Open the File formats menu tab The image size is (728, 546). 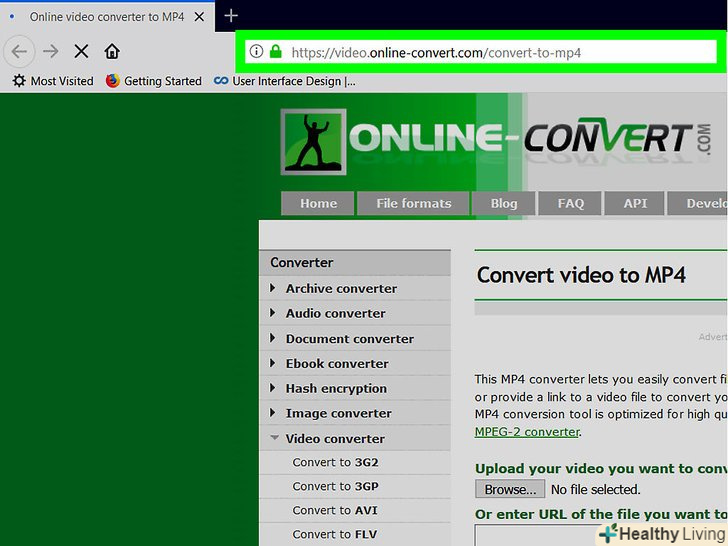point(413,203)
